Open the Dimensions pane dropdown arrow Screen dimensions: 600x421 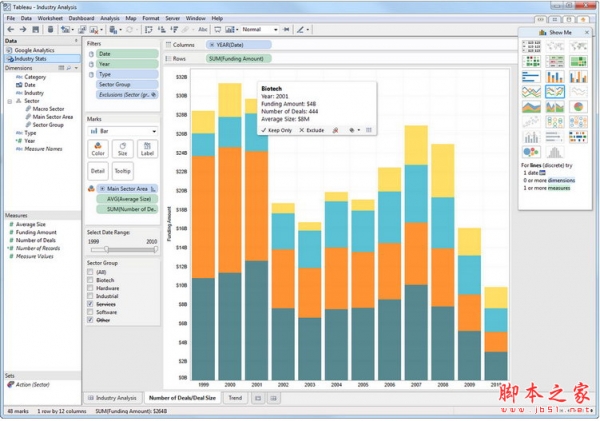point(77,68)
